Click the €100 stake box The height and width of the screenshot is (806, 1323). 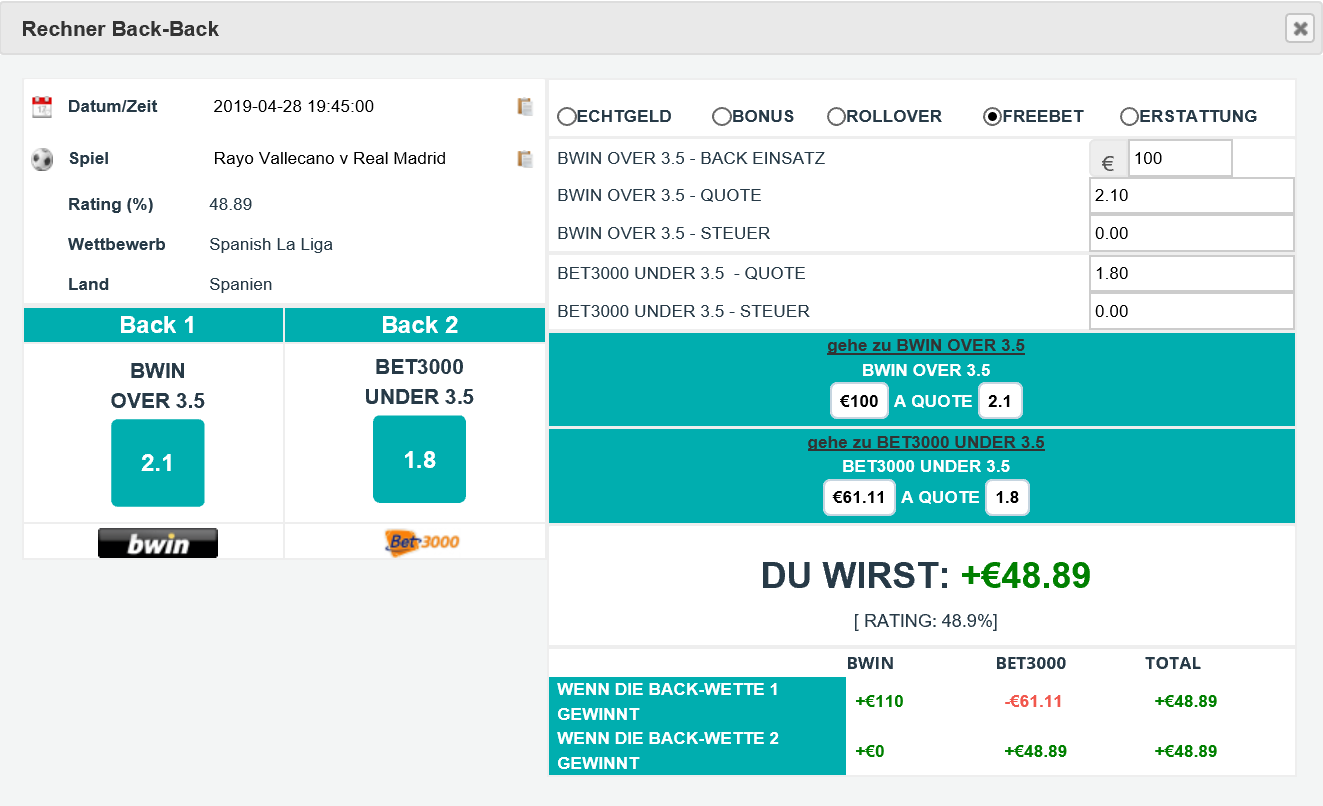pos(860,401)
